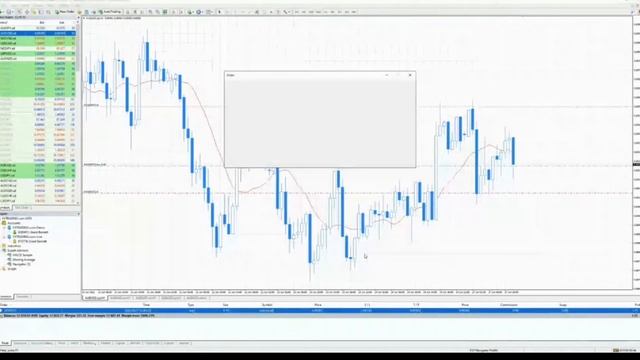This screenshot has height=360, width=640.
Task: Toggle the Market Watch toolbar icon
Action: 20,12
